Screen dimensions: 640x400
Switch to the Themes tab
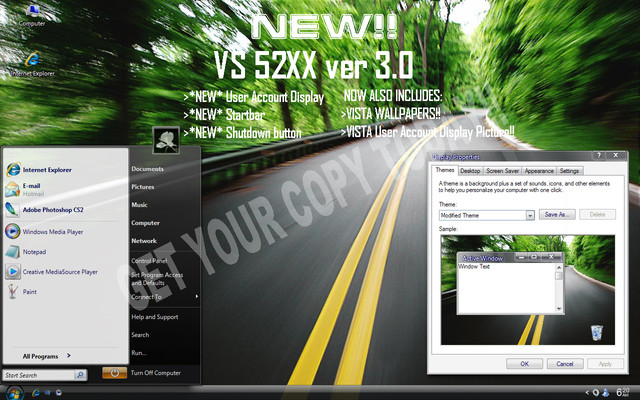[x=444, y=170]
